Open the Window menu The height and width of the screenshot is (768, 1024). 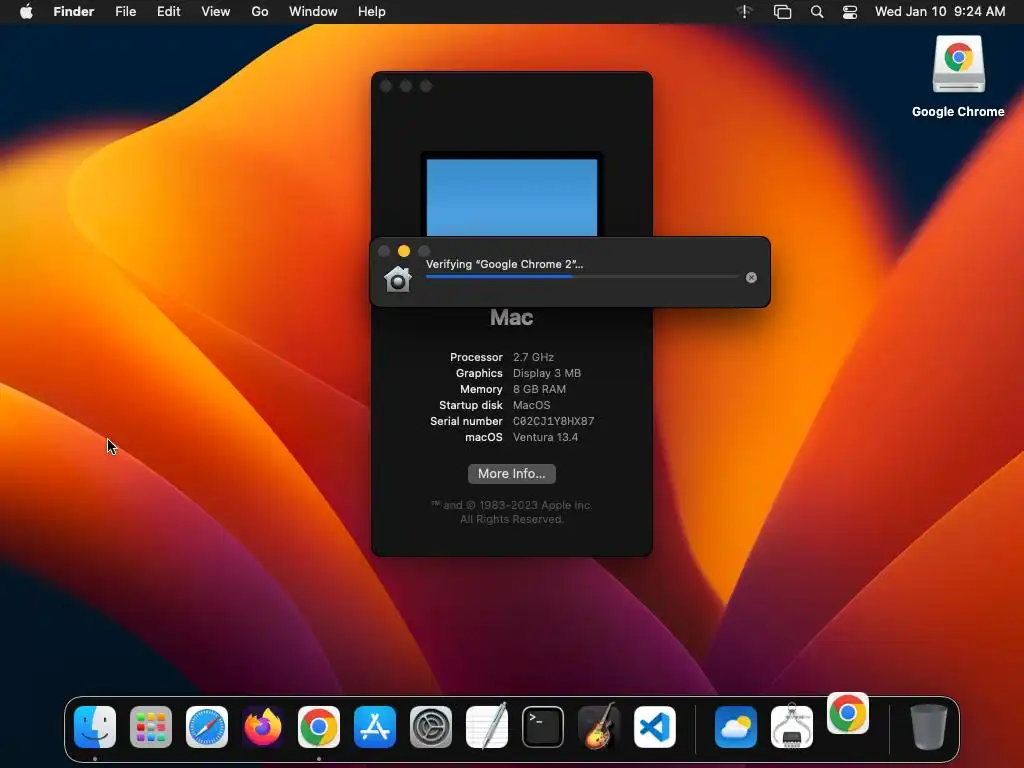click(x=313, y=12)
